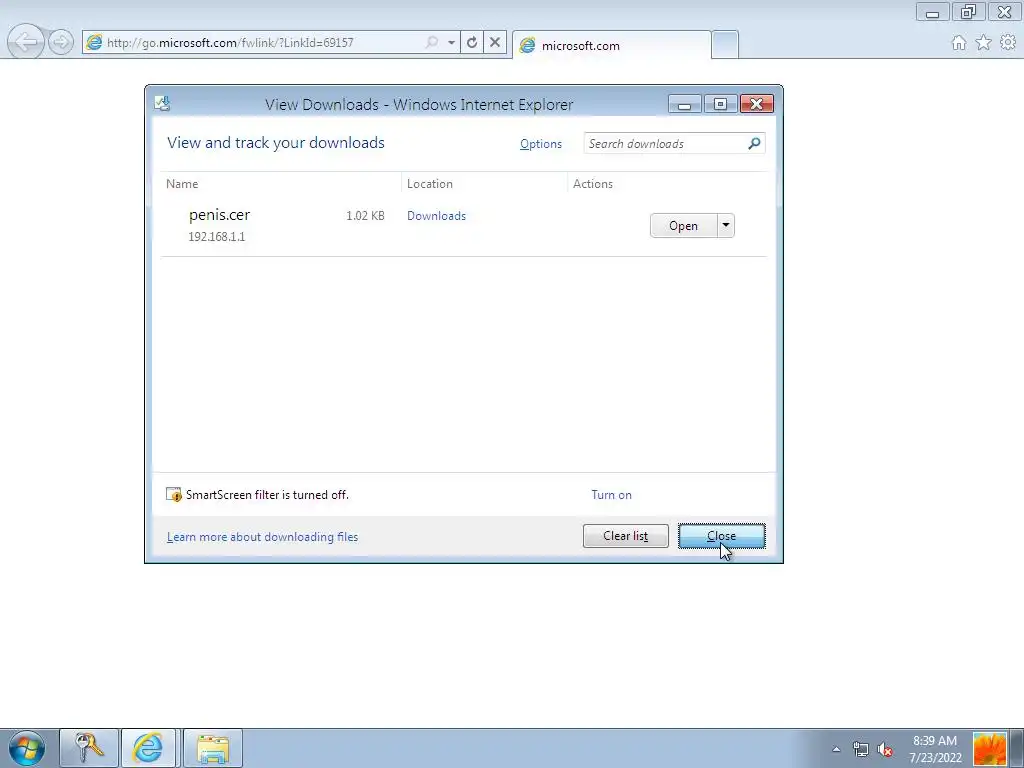Screen dimensions: 1024x768
Task: Click the Open button for the download
Action: (x=683, y=225)
